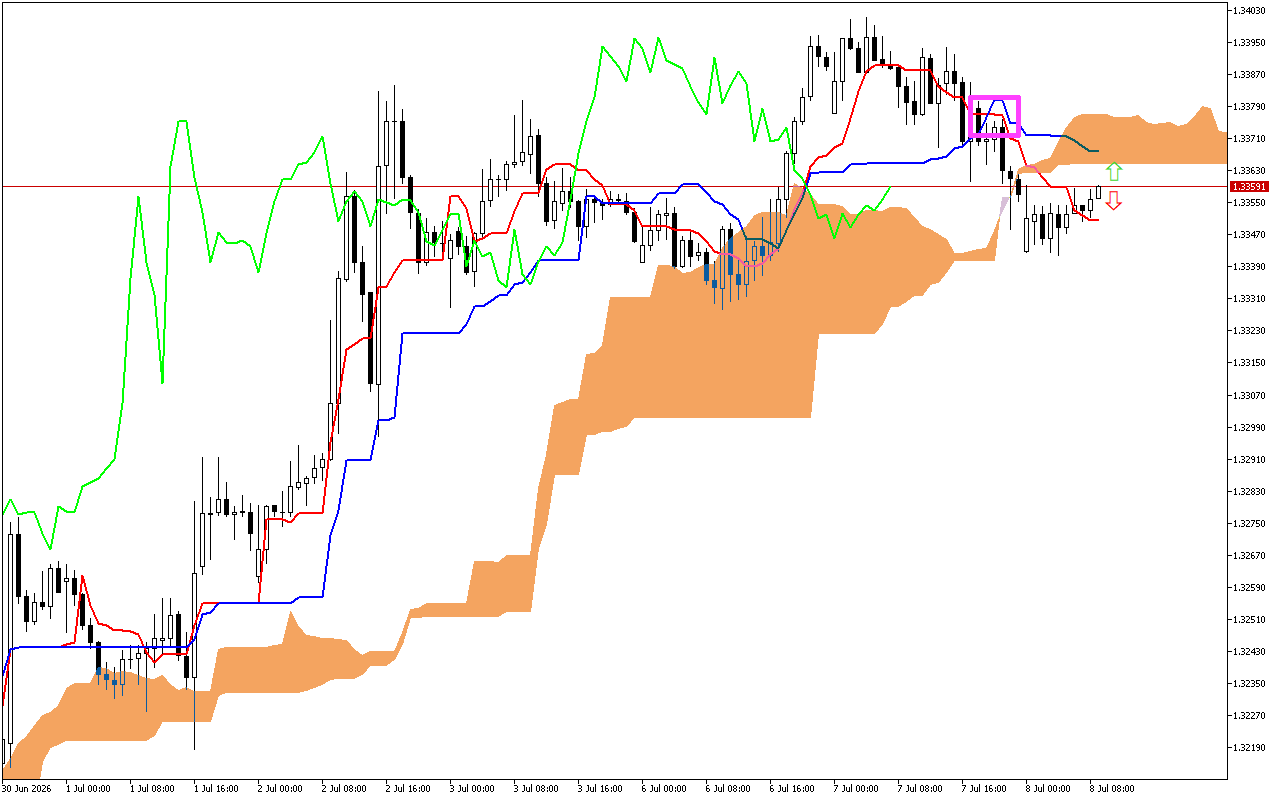Select the green up arrow signal

(1114, 171)
